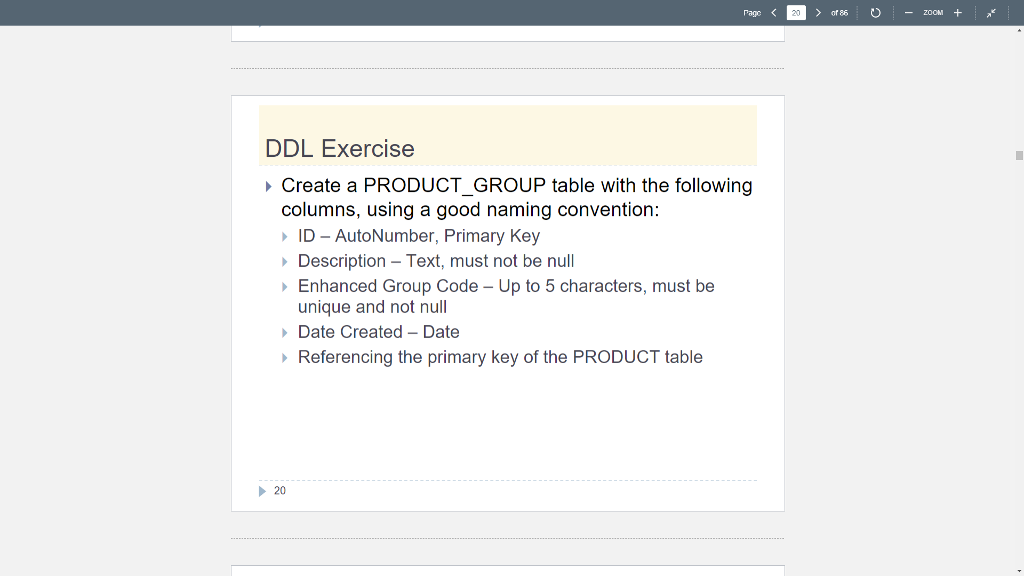
Task: Select the zoom in plus icon
Action: click(x=957, y=13)
